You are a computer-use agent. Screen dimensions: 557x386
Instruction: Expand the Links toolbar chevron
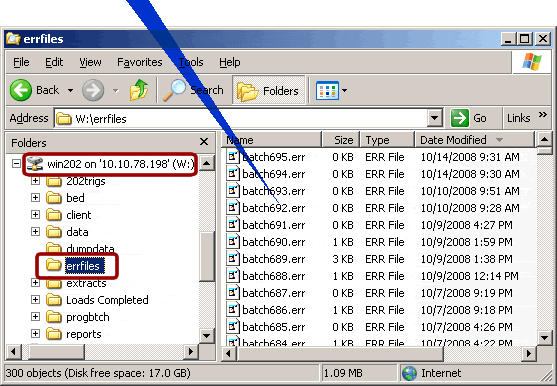point(542,114)
